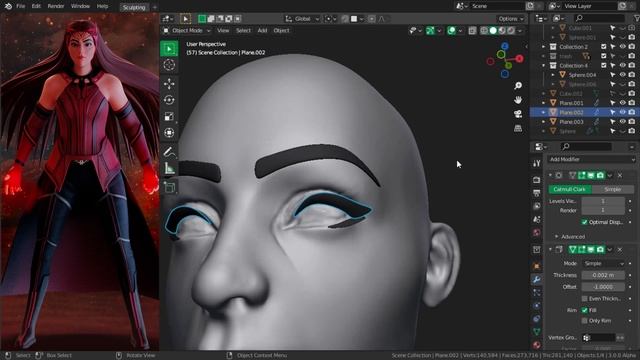Open Global transform orientation dropdown
Image resolution: width=640 pixels, height=360 pixels.
point(302,19)
